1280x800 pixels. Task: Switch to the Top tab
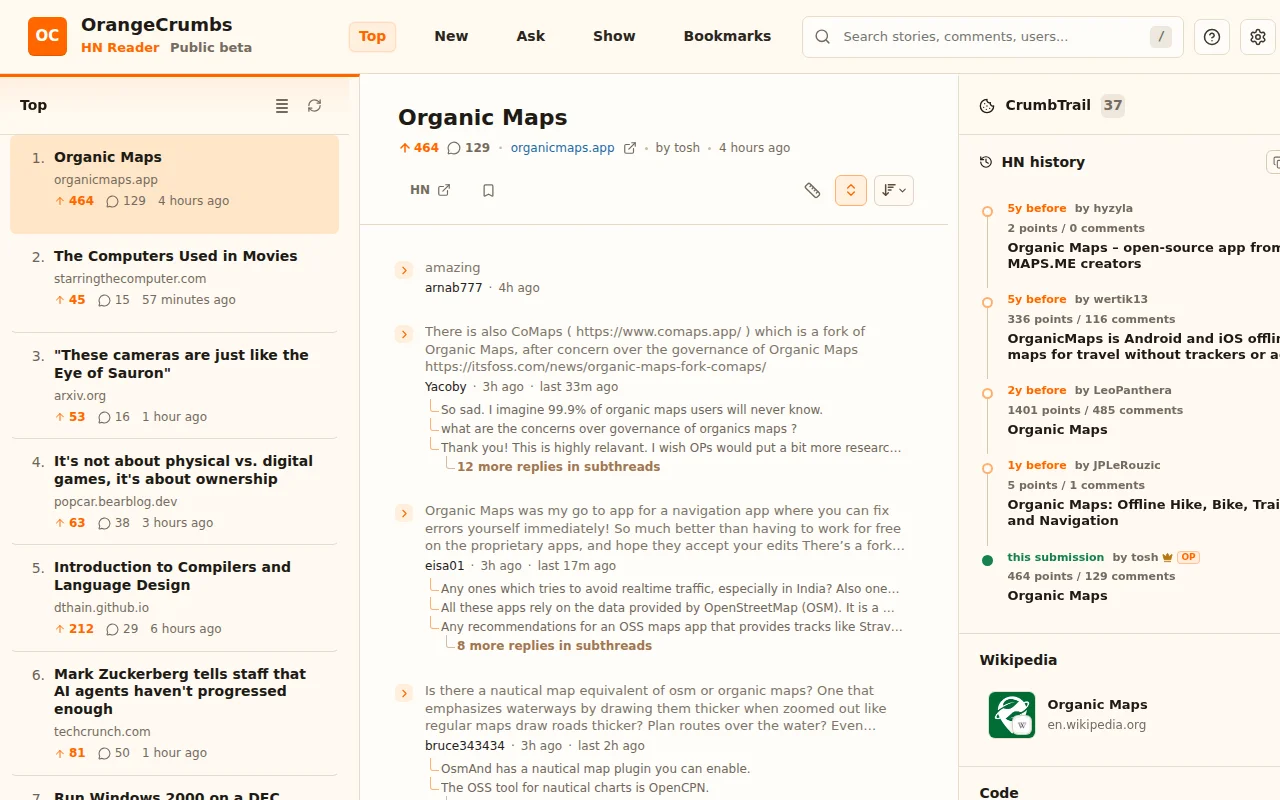click(372, 37)
